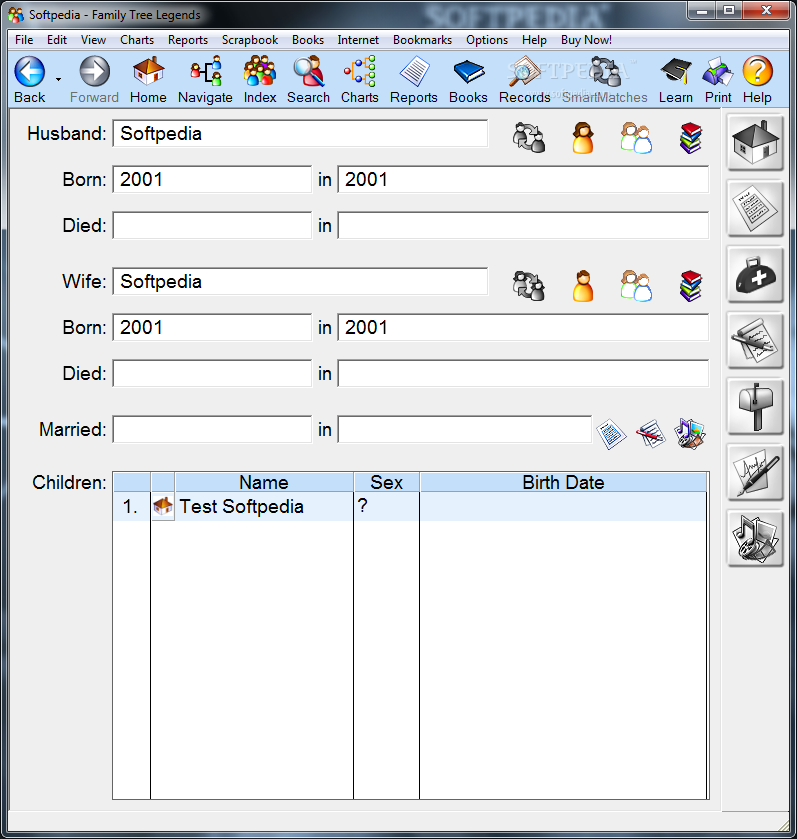This screenshot has width=797, height=839.
Task: Click husband's spouses couple icon
Action: pyautogui.click(x=636, y=138)
